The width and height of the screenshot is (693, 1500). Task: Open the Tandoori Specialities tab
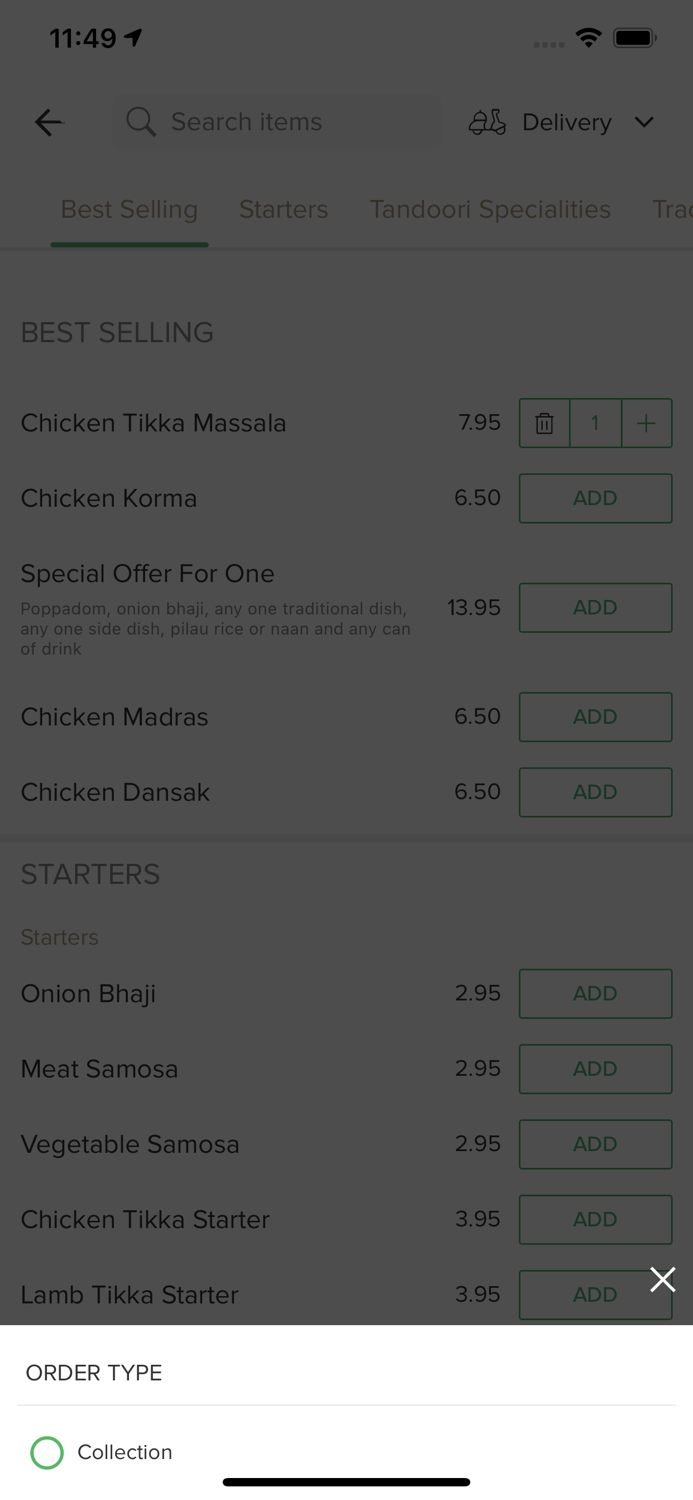pos(490,209)
